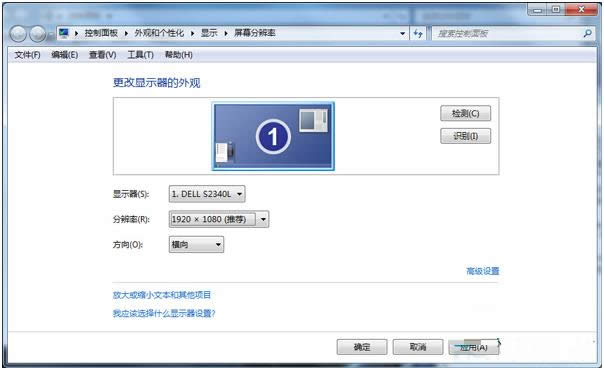Click the Forward navigation arrow button
604x371 pixels.
click(x=38, y=34)
